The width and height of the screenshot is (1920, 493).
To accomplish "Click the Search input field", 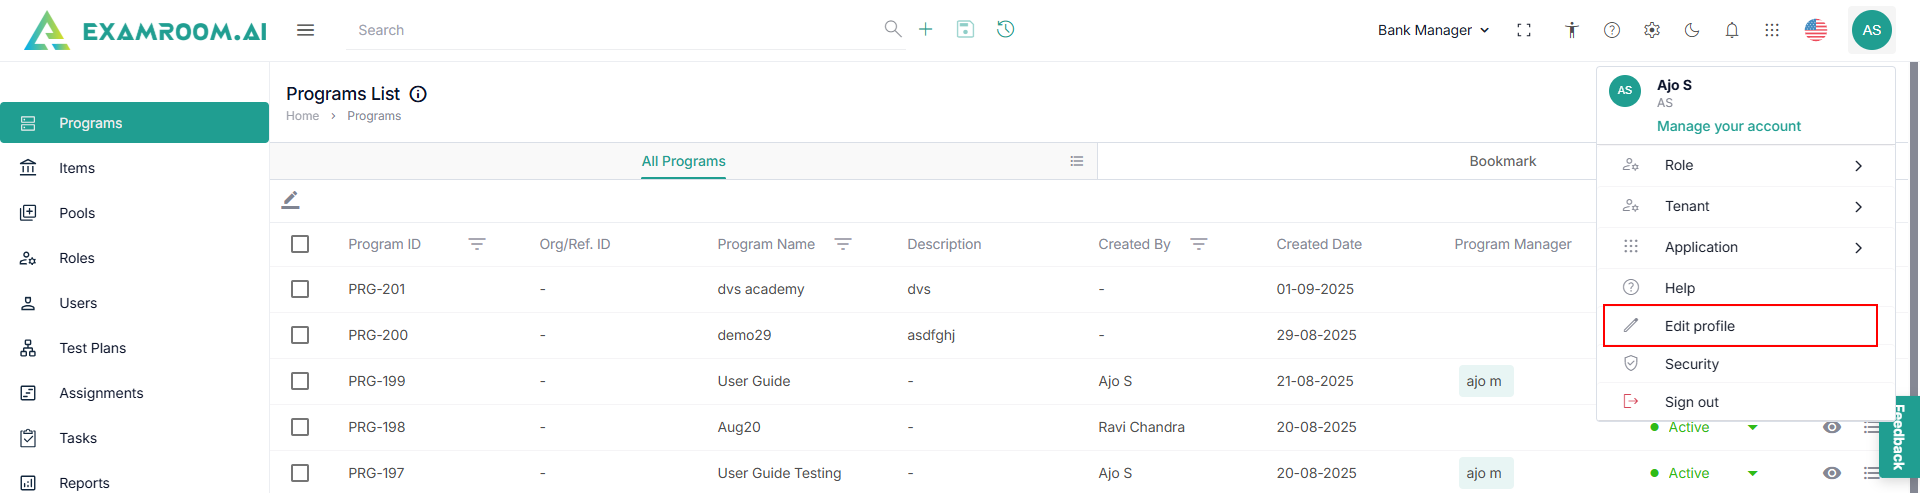I will 615,30.
